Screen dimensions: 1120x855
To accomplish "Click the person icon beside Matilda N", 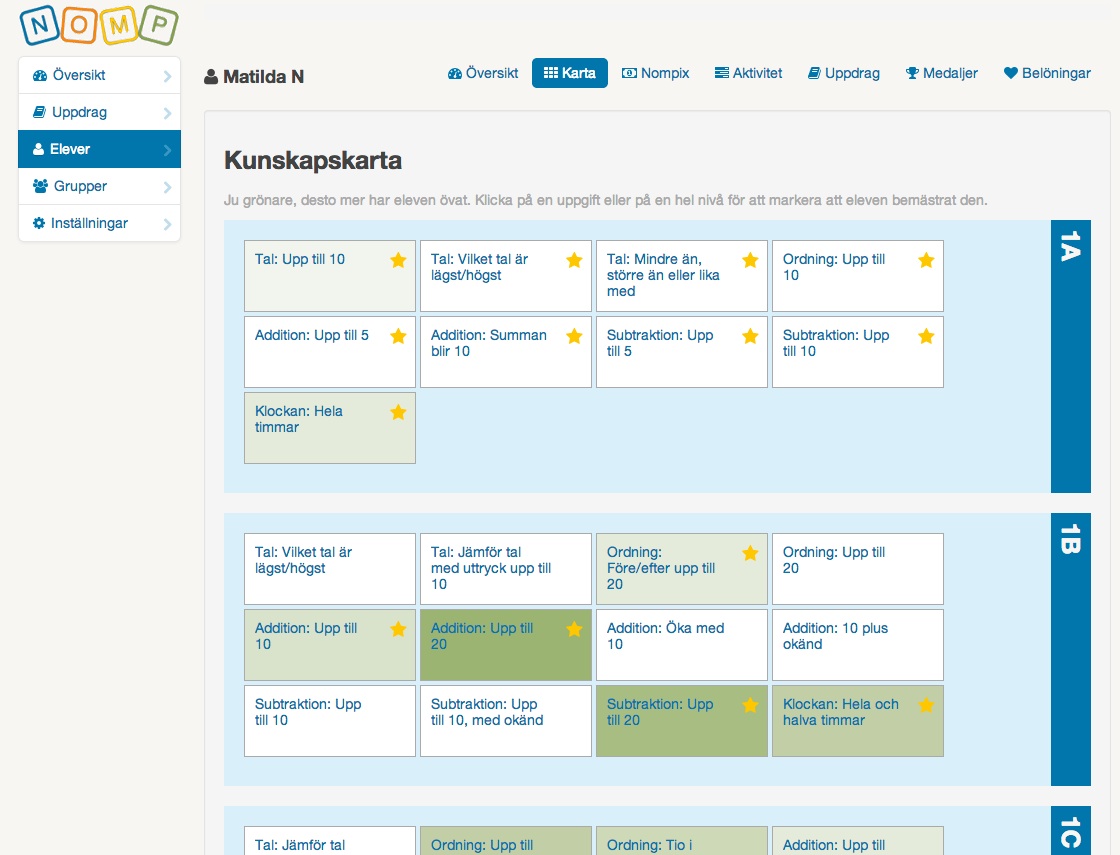I will [209, 76].
